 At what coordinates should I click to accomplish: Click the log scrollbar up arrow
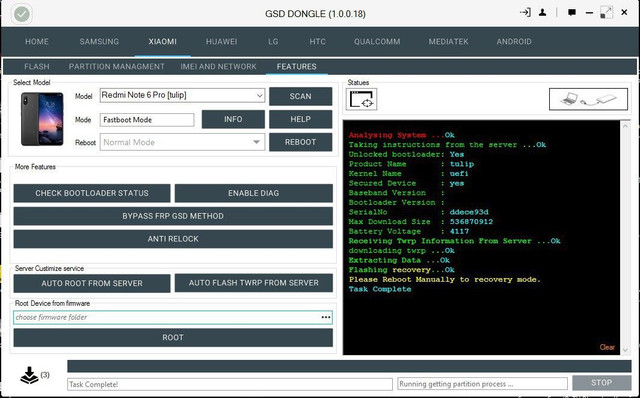coord(625,126)
